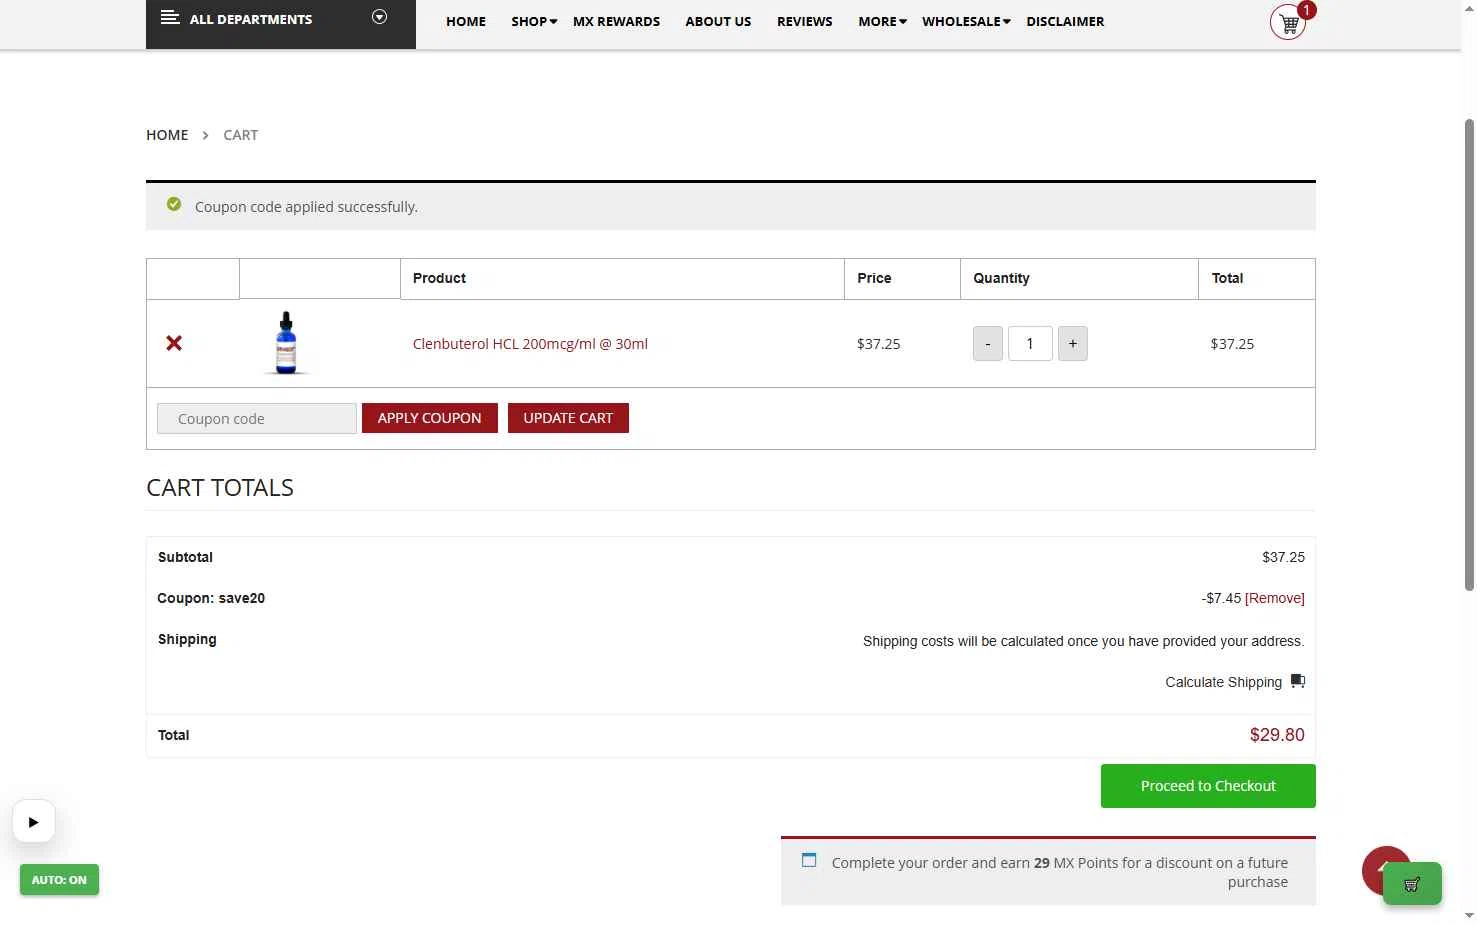Screen dimensions: 1477x925
Task: Decrease quantity with minus button
Action: coord(988,344)
